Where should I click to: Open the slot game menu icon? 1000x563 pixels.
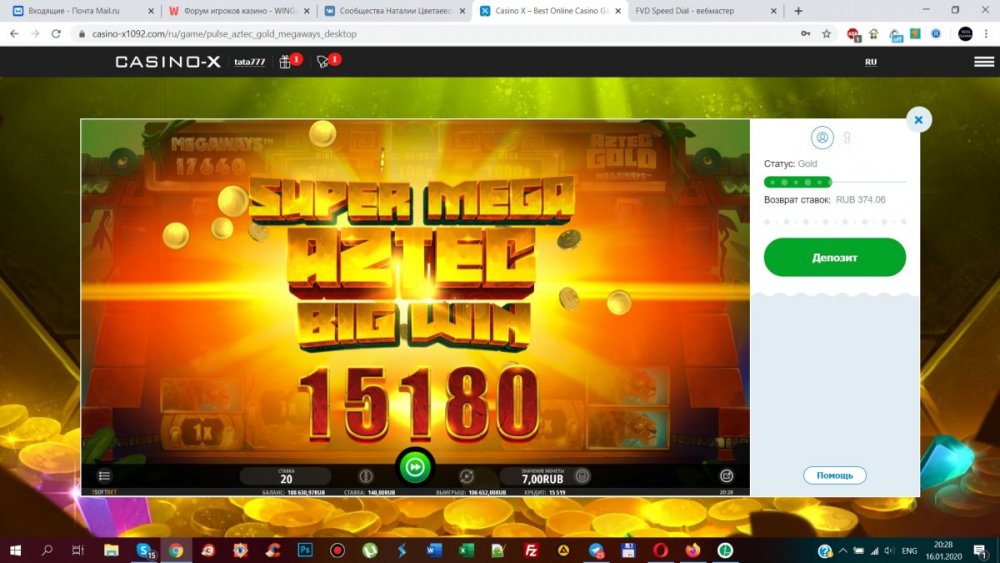pyautogui.click(x=103, y=476)
